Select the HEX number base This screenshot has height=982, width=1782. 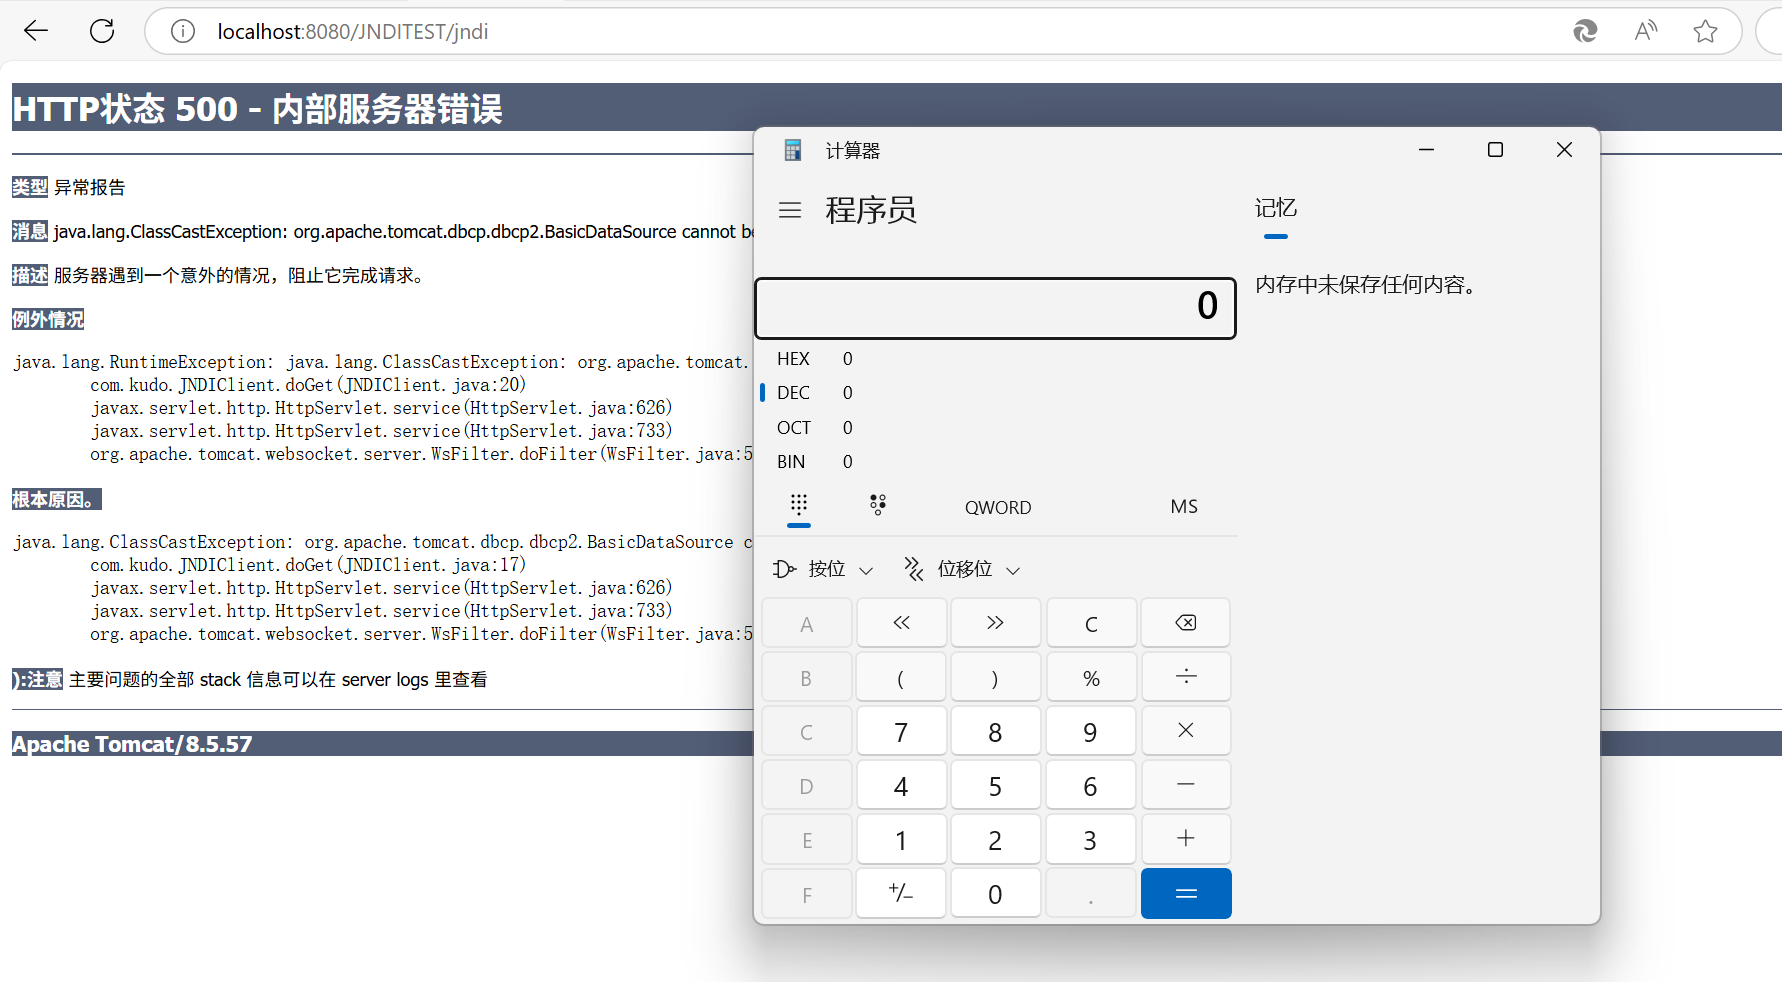coord(996,359)
